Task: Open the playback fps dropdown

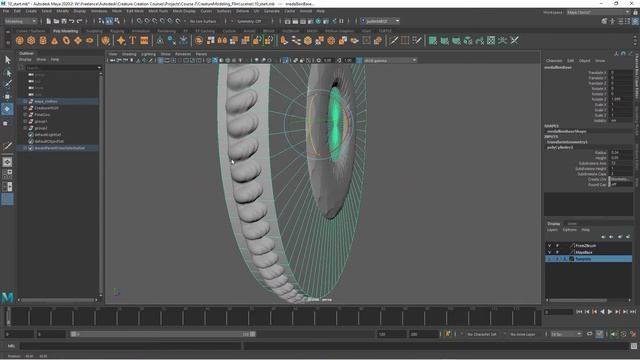Action: (x=566, y=334)
